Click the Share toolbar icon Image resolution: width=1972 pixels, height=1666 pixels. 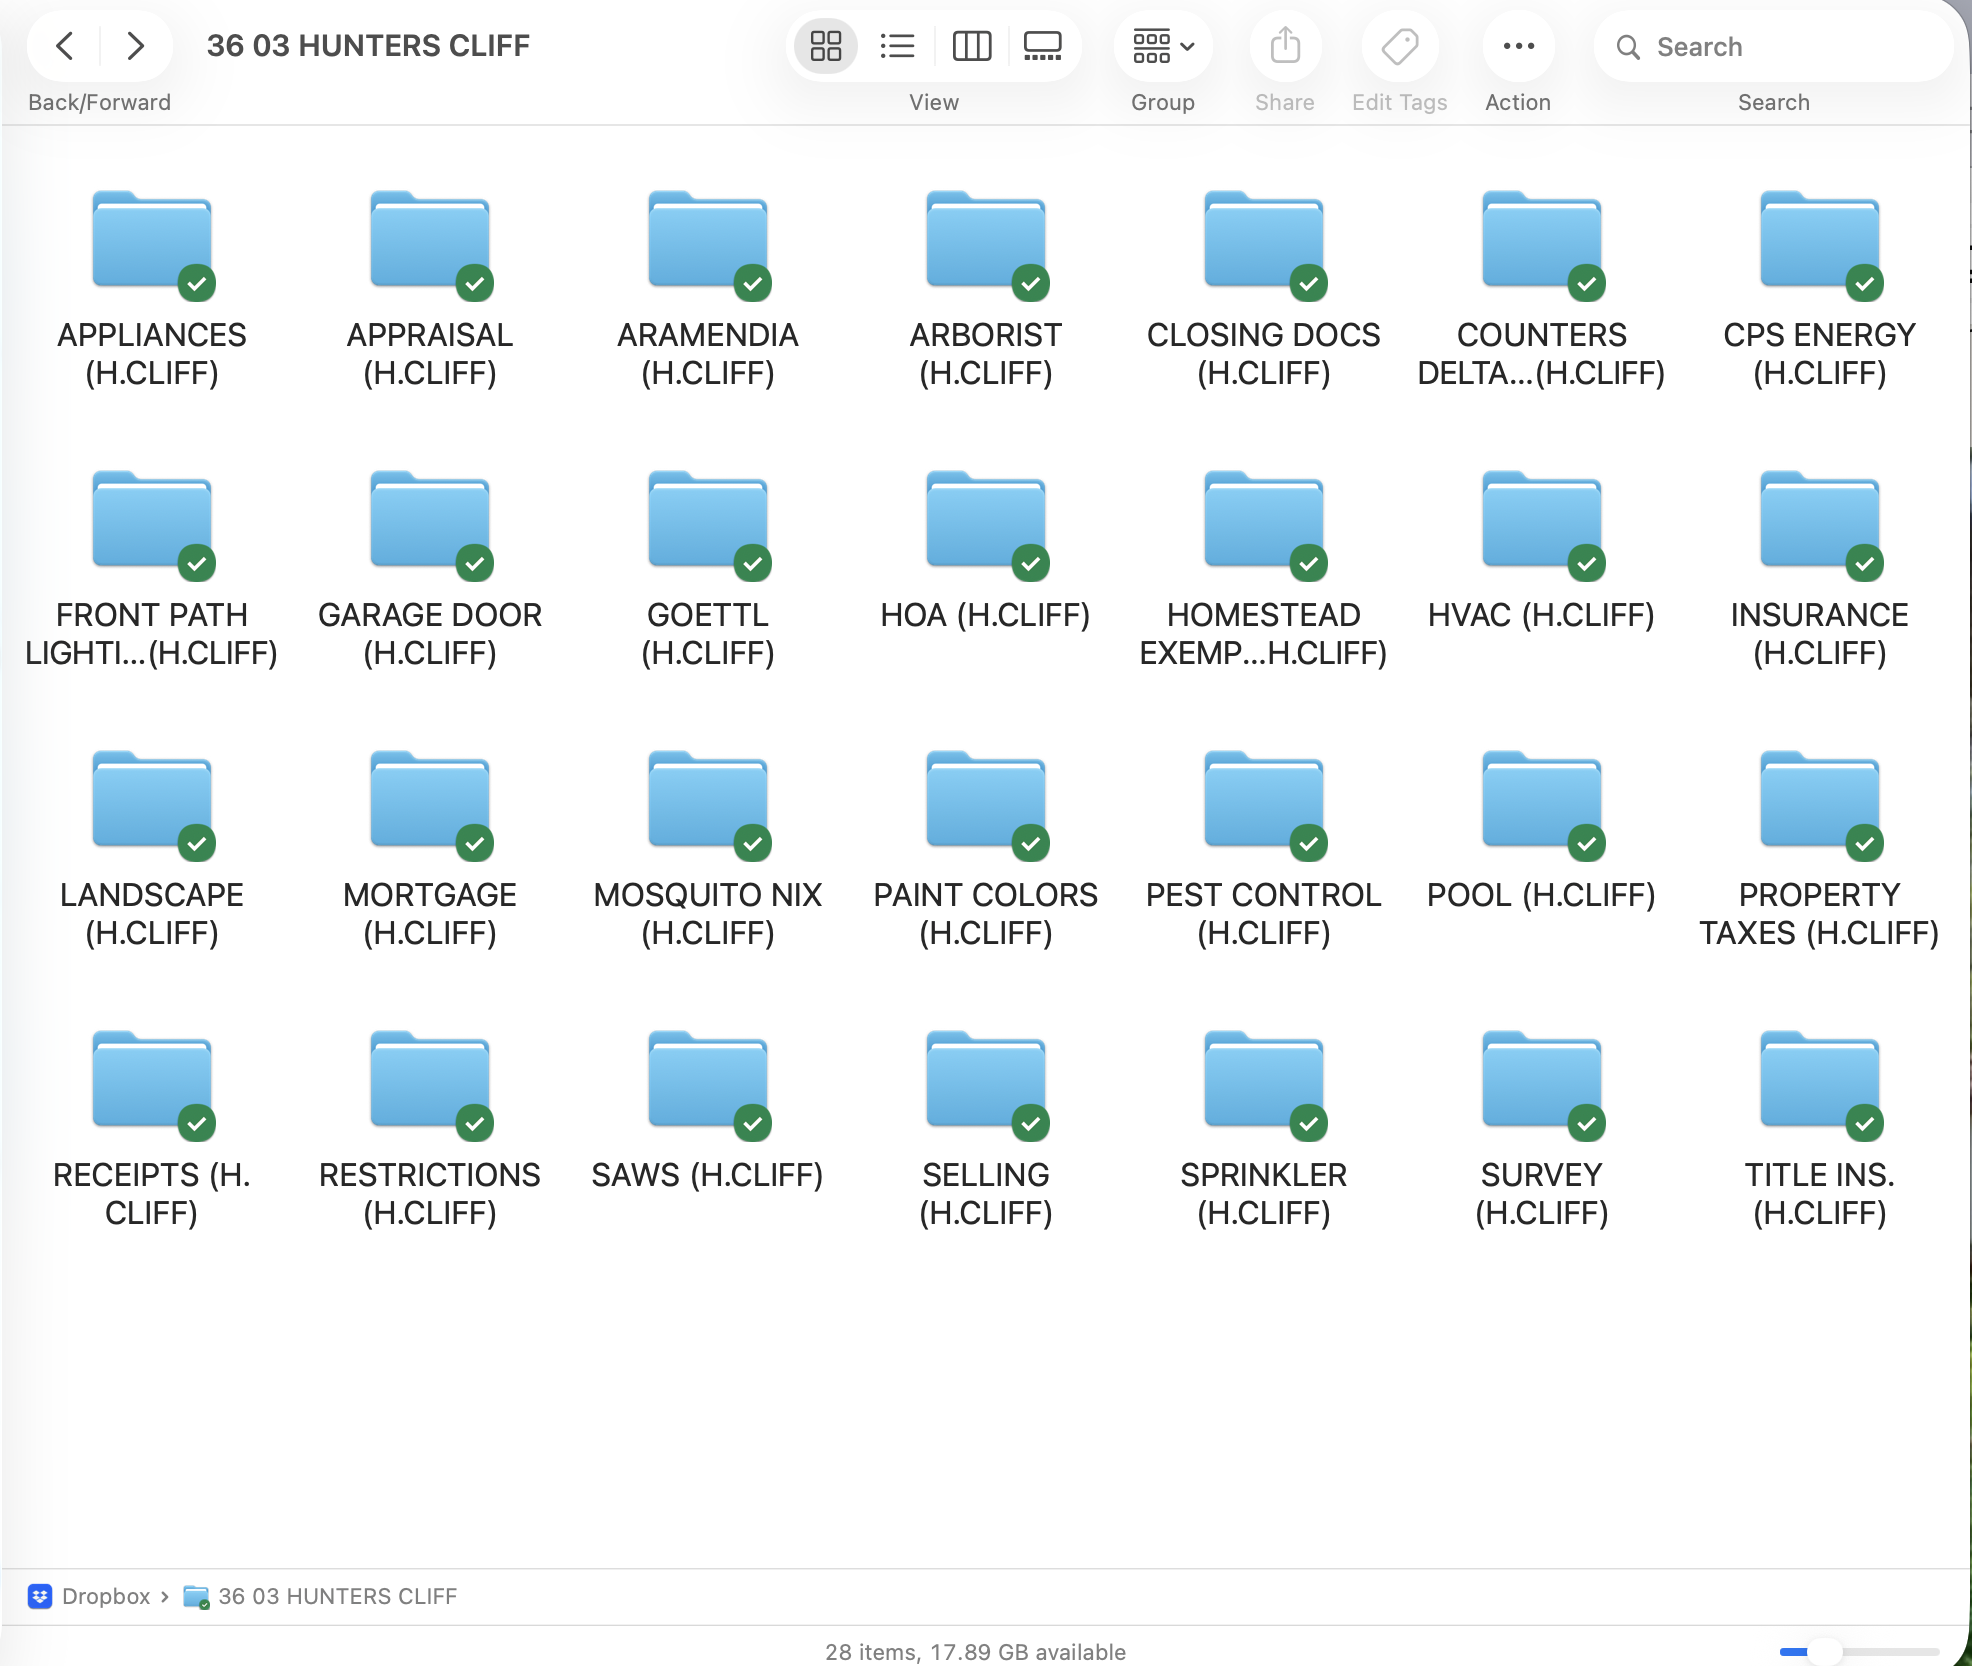coord(1285,46)
